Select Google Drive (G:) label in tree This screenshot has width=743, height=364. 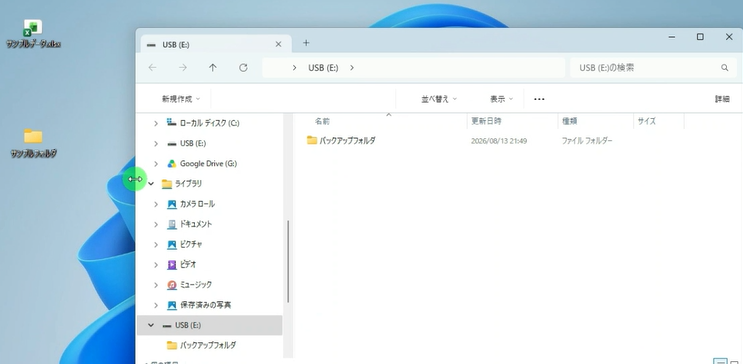(x=208, y=164)
